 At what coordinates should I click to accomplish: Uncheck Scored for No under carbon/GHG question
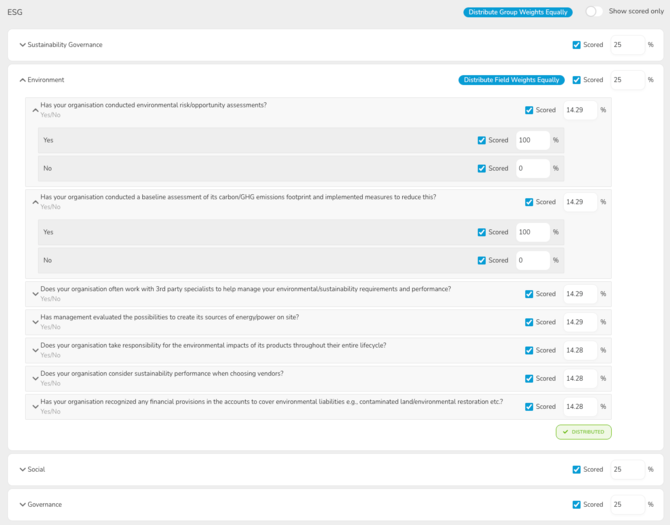482,260
